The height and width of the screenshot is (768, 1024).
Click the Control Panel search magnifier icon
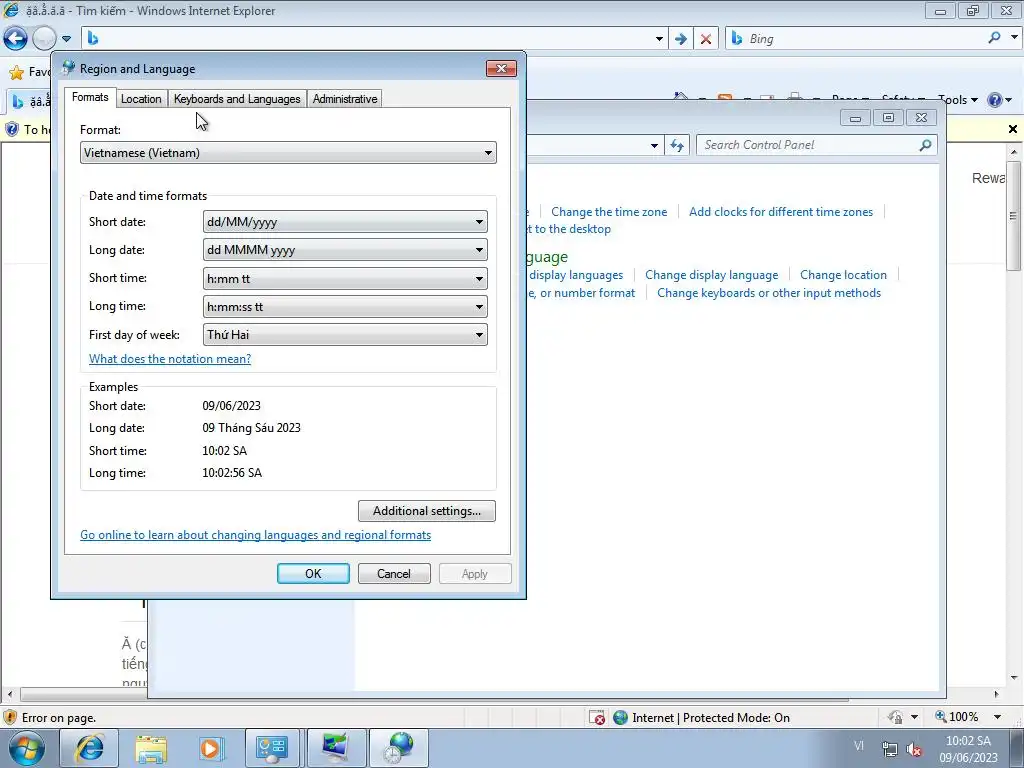click(x=925, y=145)
